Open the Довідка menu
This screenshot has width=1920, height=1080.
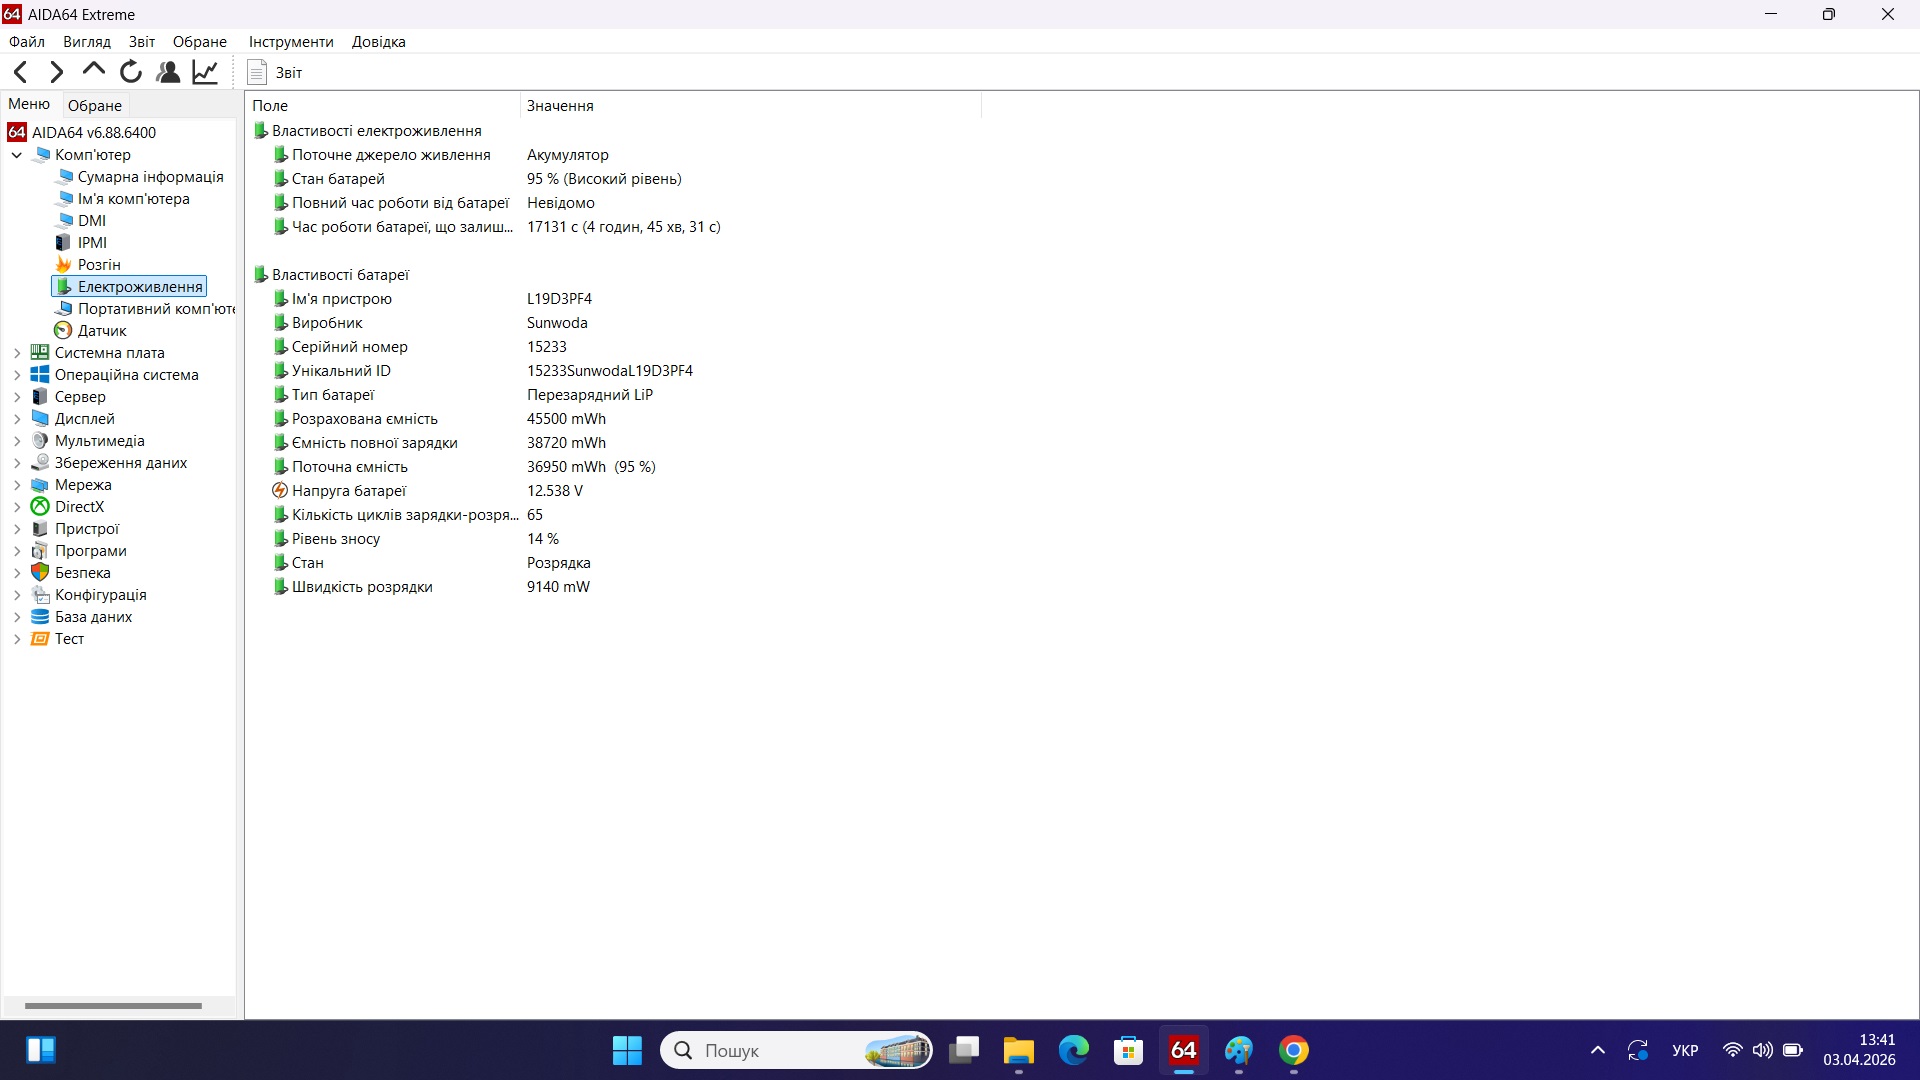(378, 41)
